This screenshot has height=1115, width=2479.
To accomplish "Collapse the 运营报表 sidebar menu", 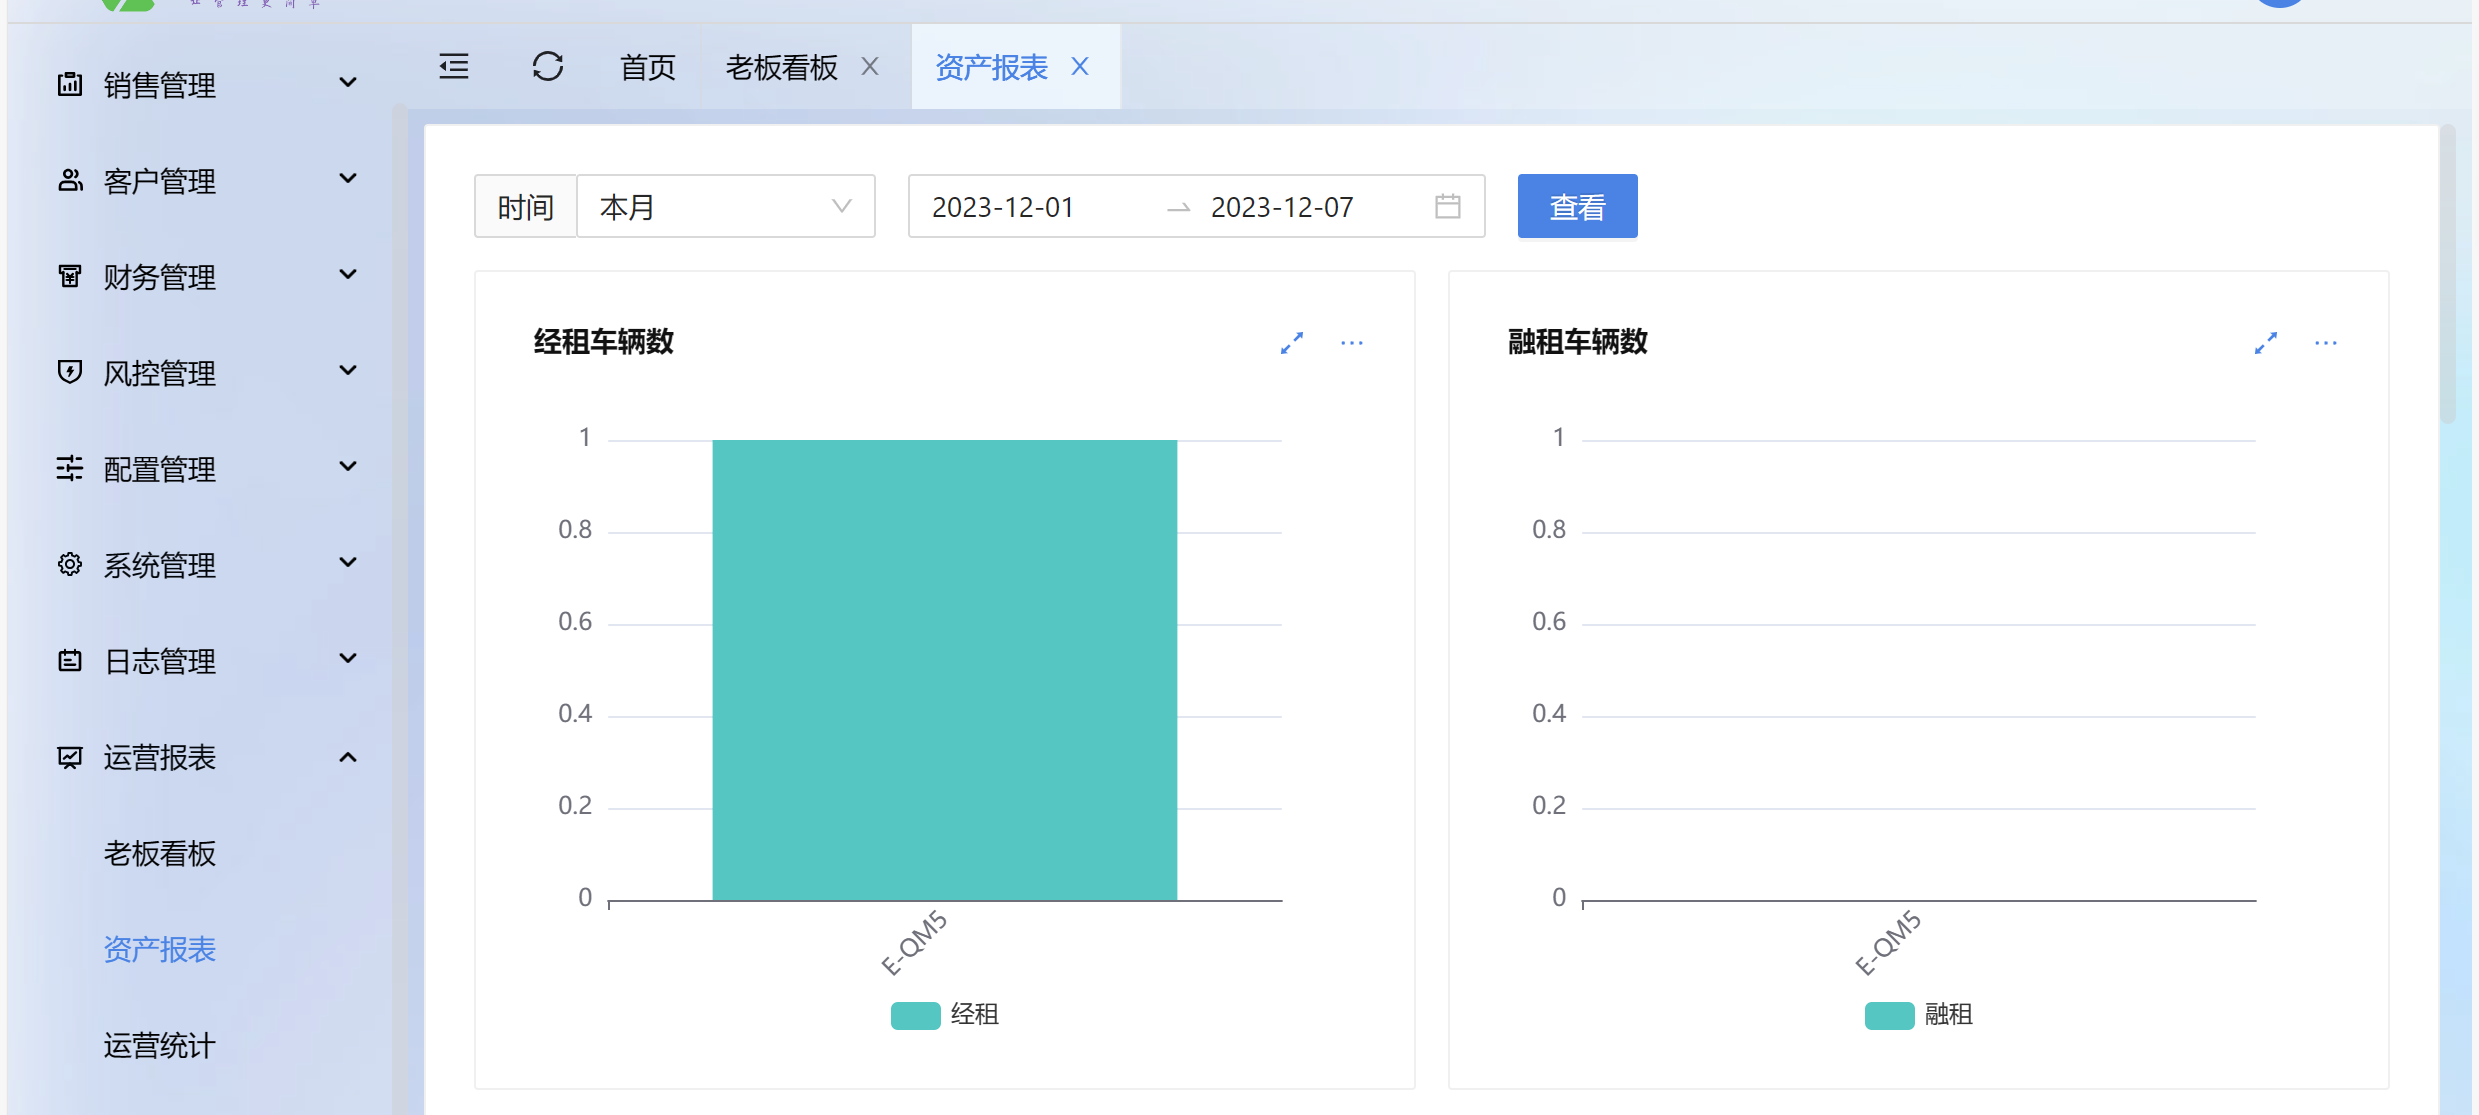I will [x=207, y=757].
